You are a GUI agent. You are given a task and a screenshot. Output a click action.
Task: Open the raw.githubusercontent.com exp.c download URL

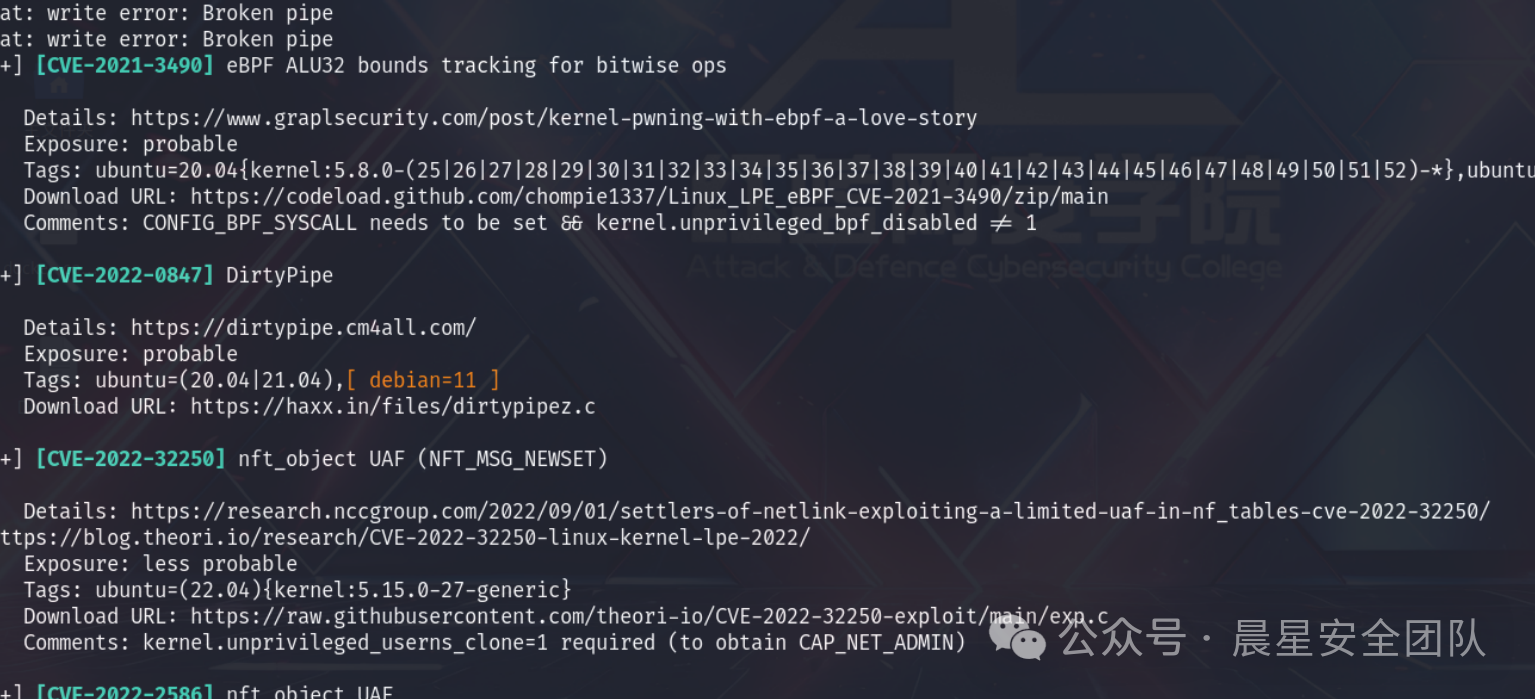click(650, 616)
